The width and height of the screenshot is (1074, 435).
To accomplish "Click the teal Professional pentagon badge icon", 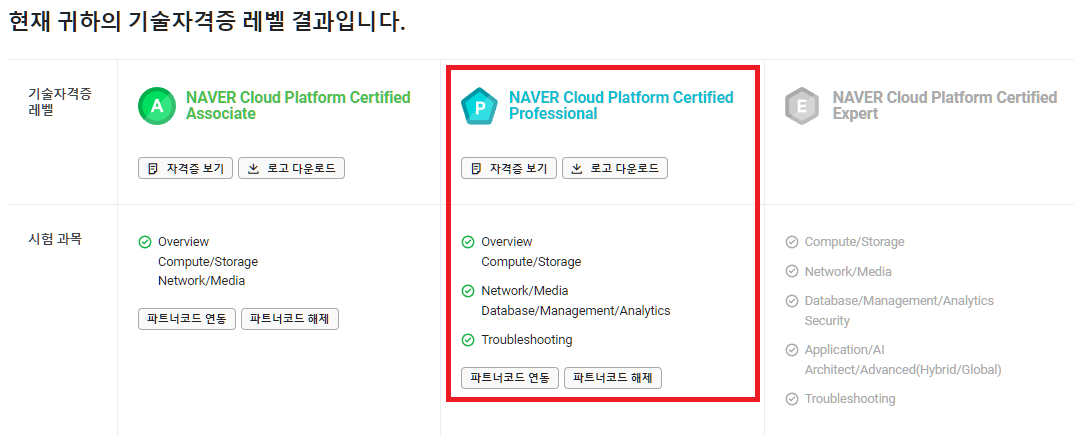I will pyautogui.click(x=480, y=105).
